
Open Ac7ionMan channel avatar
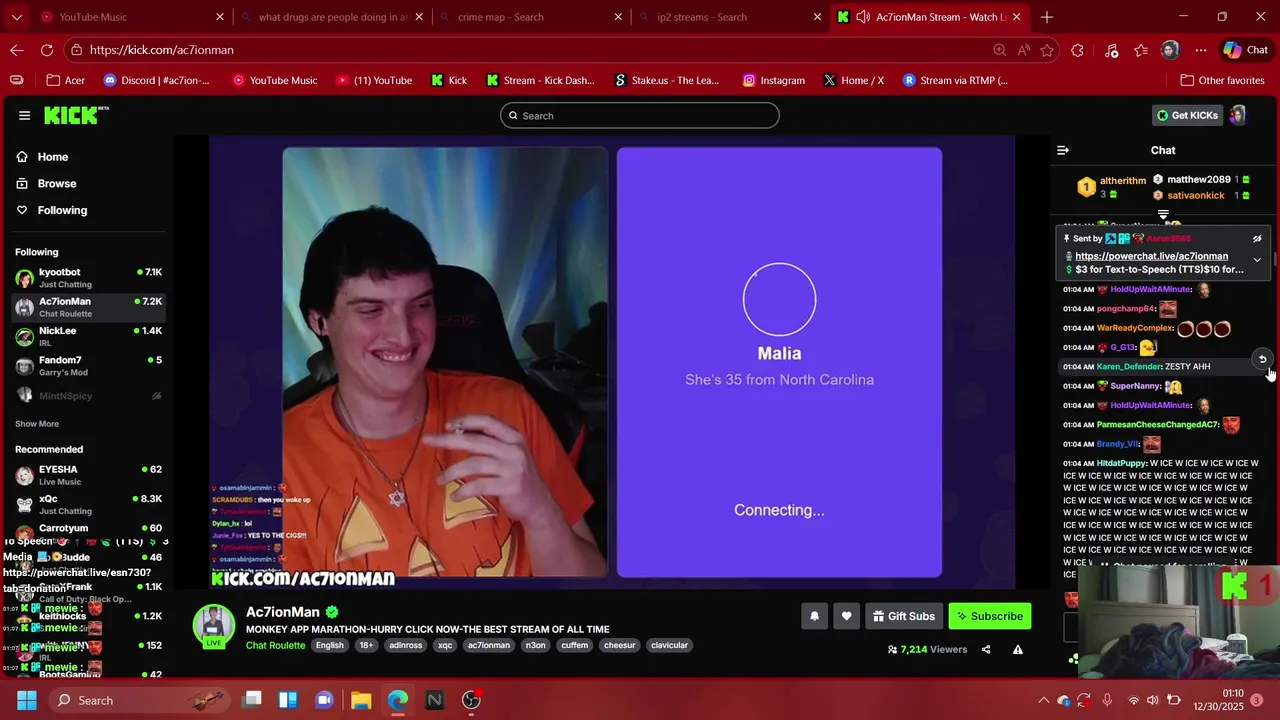(213, 625)
